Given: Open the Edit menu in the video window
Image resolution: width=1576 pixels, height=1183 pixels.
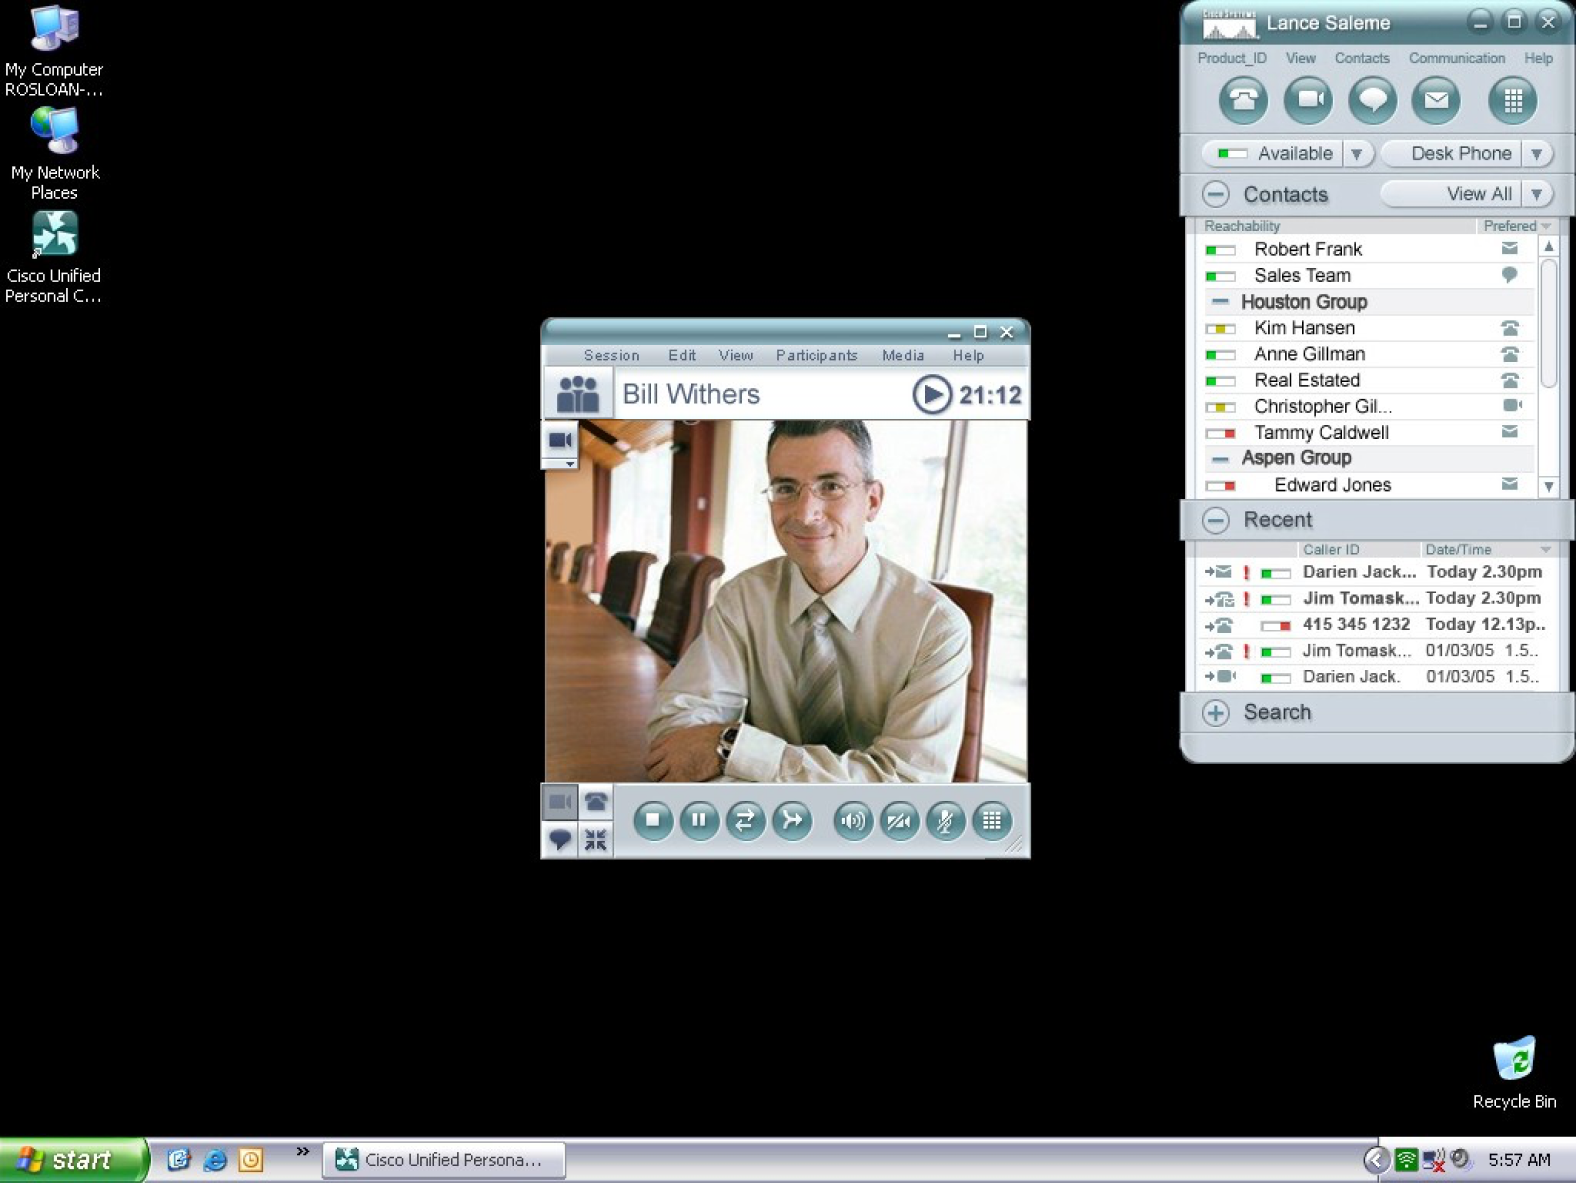Looking at the screenshot, I should 682,355.
